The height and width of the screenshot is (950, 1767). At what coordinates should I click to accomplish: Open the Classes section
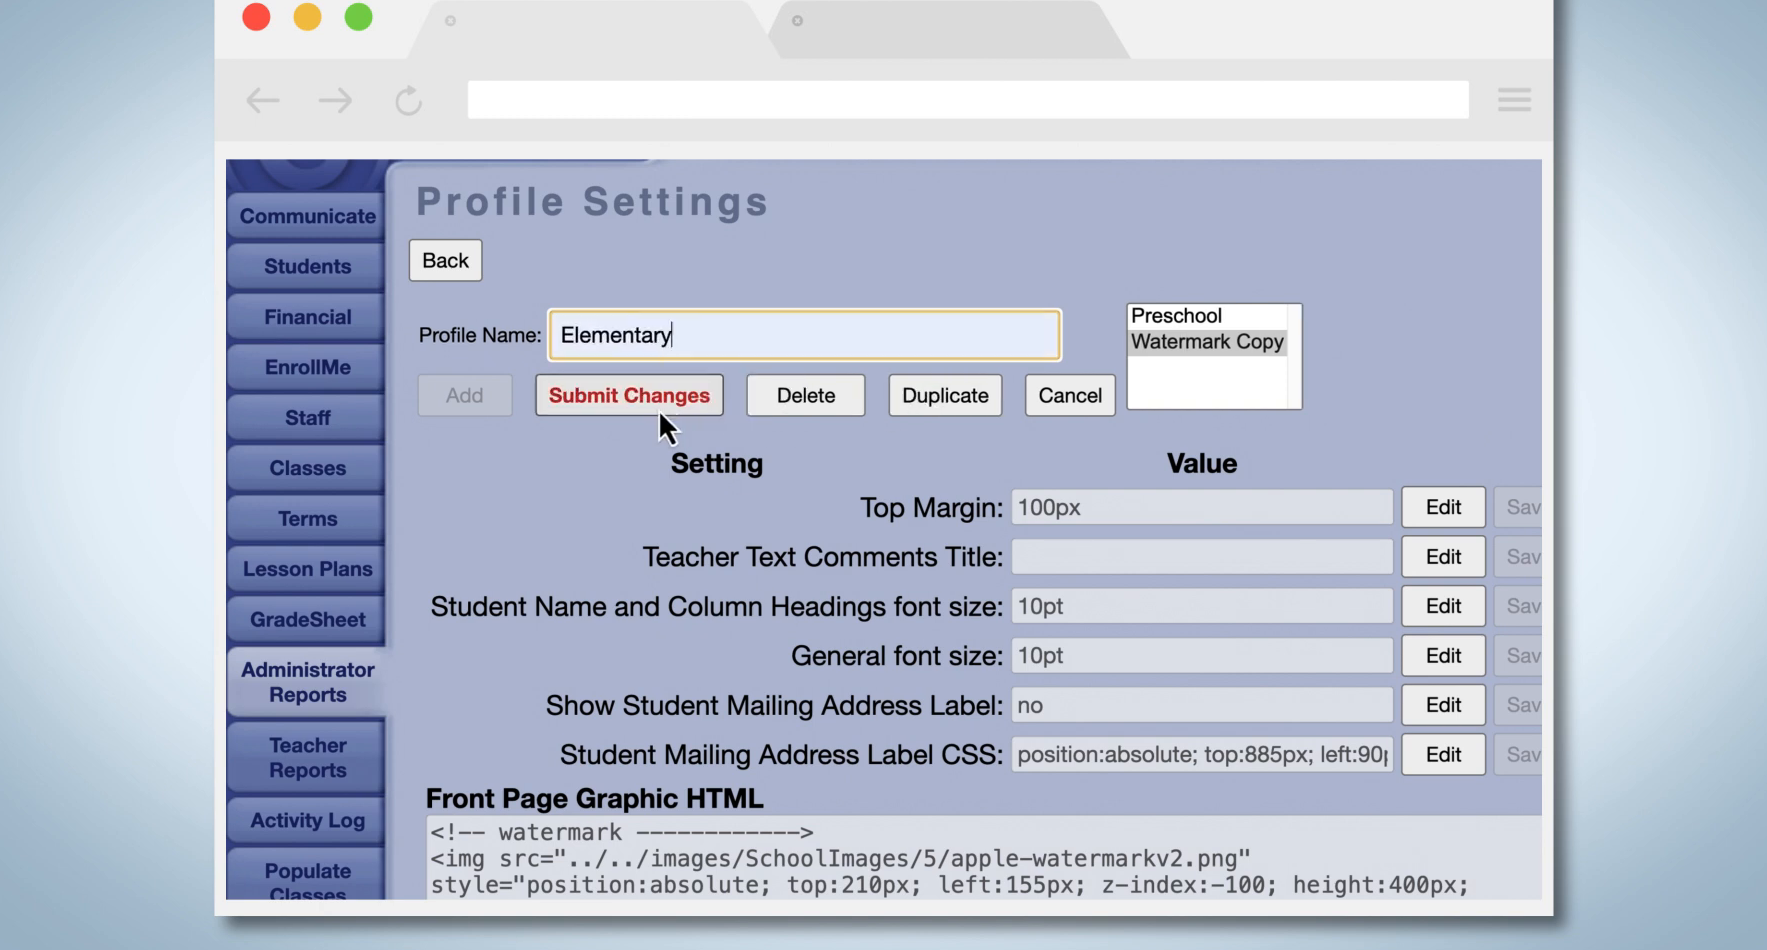307,468
